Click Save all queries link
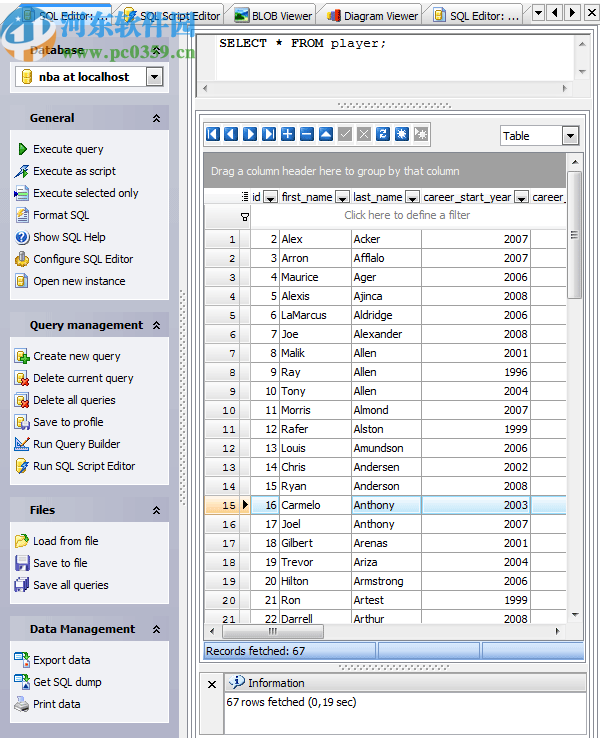This screenshot has height=738, width=602. click(71, 585)
